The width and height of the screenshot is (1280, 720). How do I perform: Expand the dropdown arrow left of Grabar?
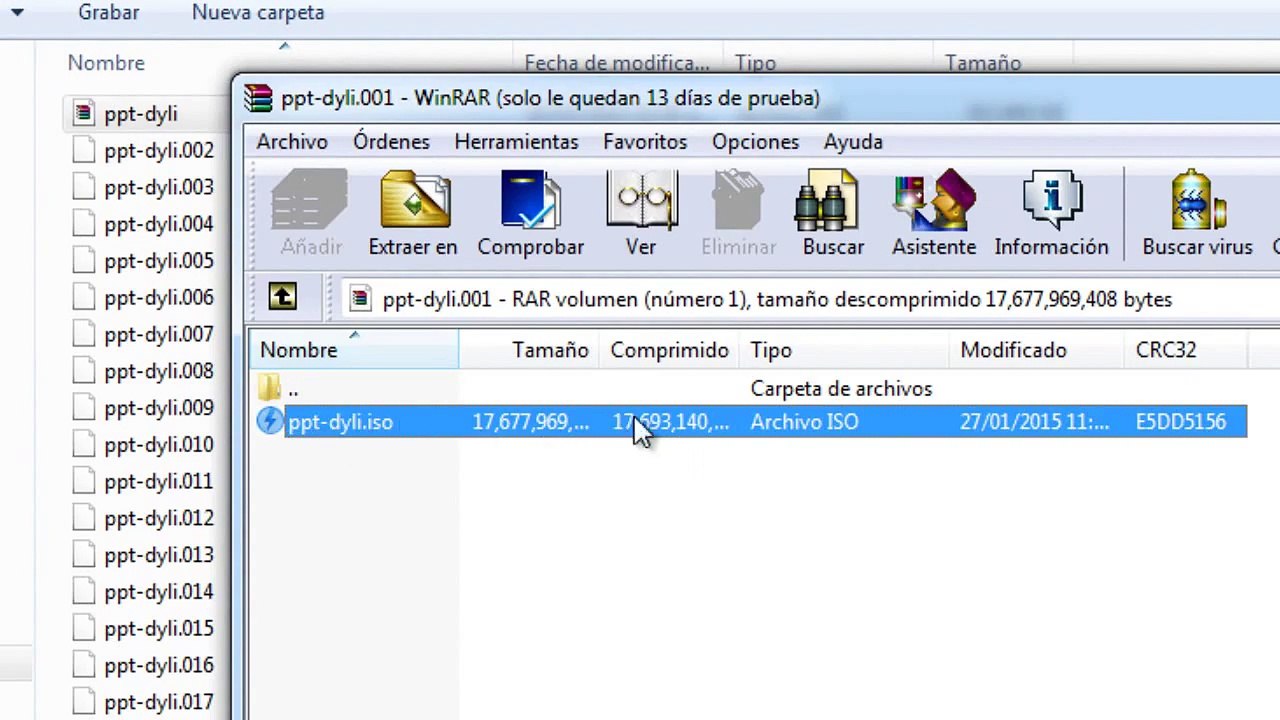pos(17,13)
